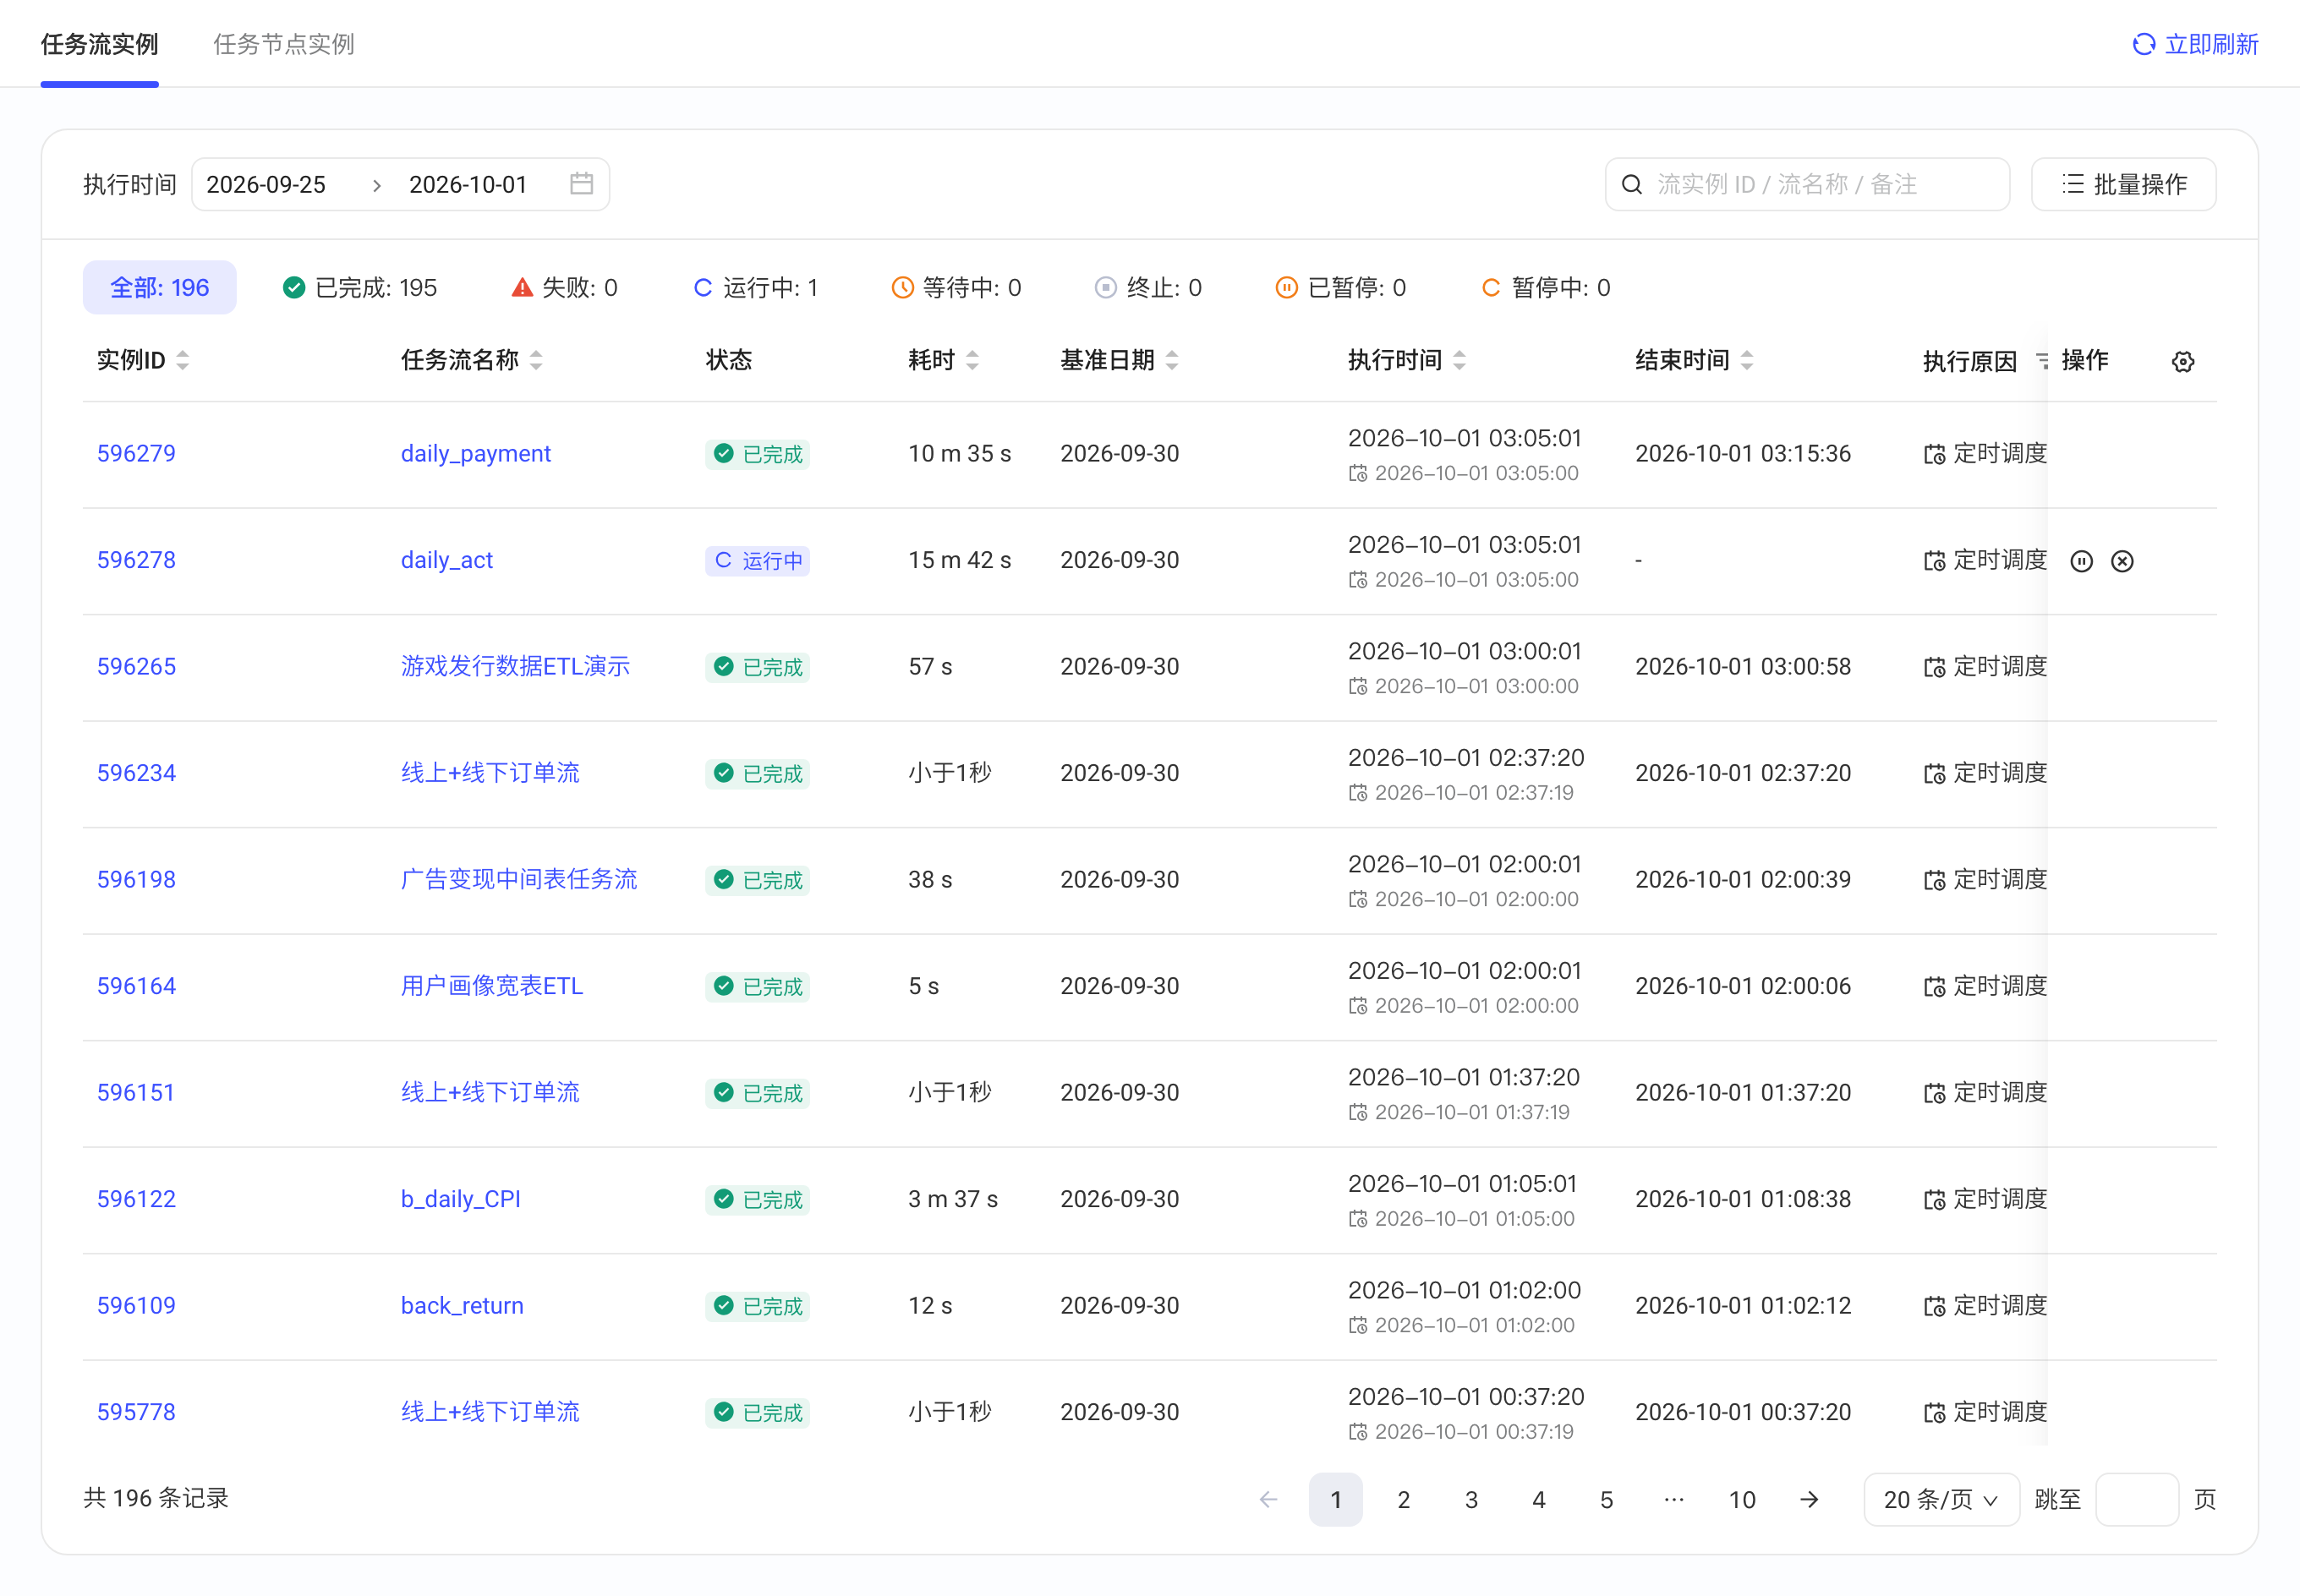Go to page 2
This screenshot has height=1596, width=2300.
(1403, 1499)
